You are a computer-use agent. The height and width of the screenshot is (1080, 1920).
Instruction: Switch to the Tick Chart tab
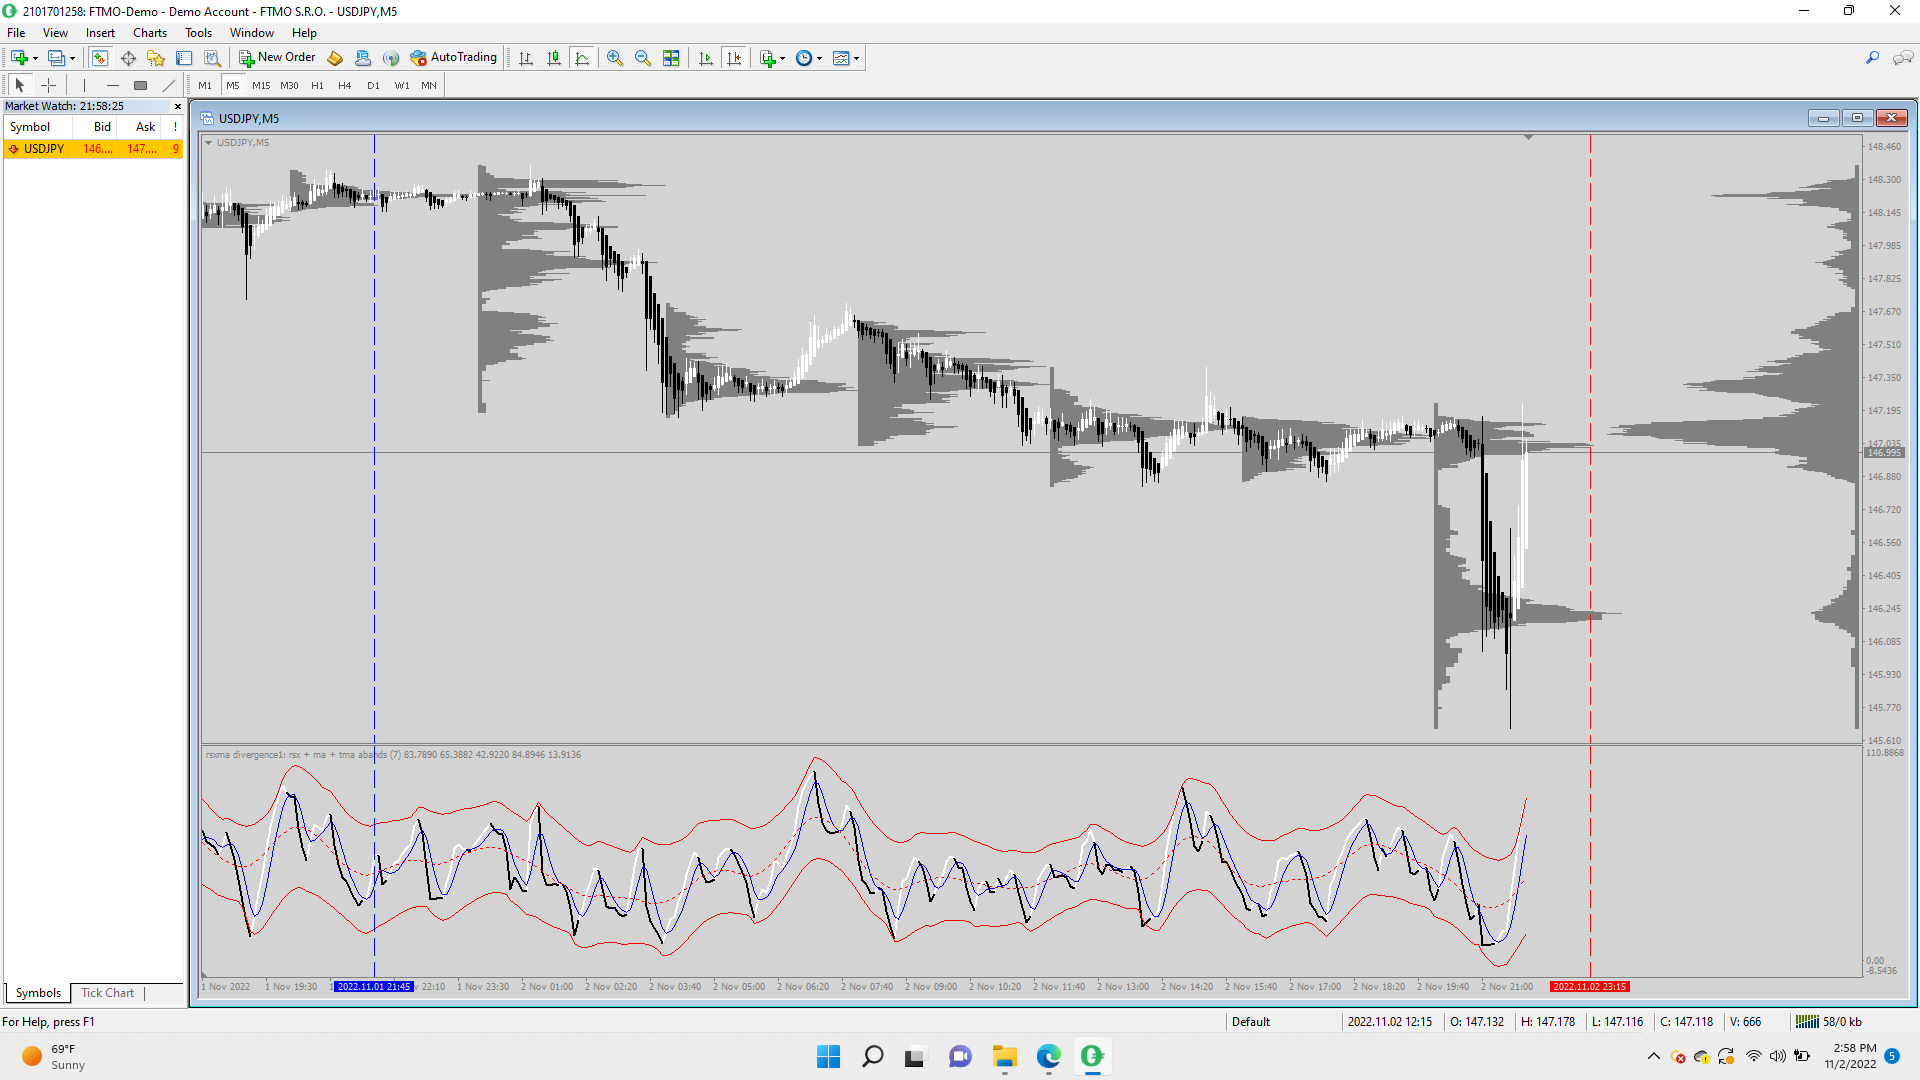[107, 993]
